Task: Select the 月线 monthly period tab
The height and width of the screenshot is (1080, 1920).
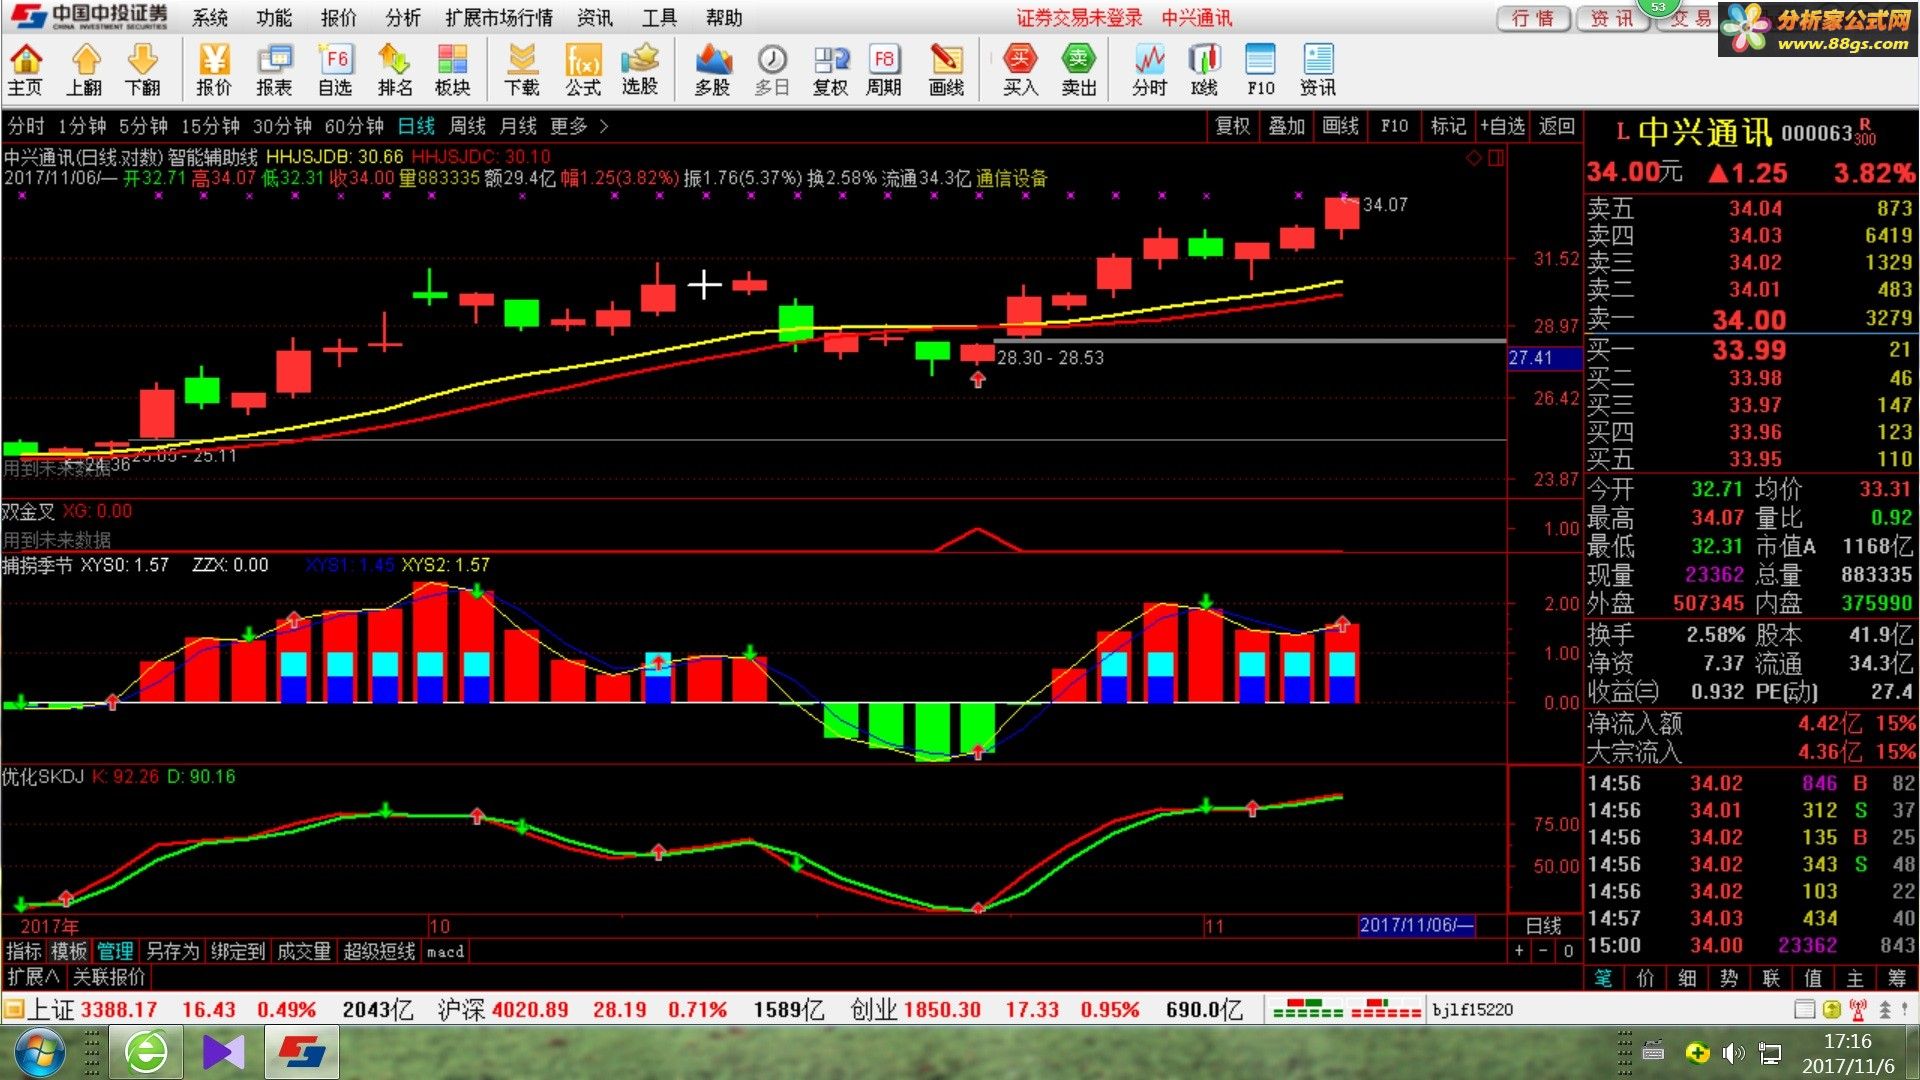Action: click(518, 126)
